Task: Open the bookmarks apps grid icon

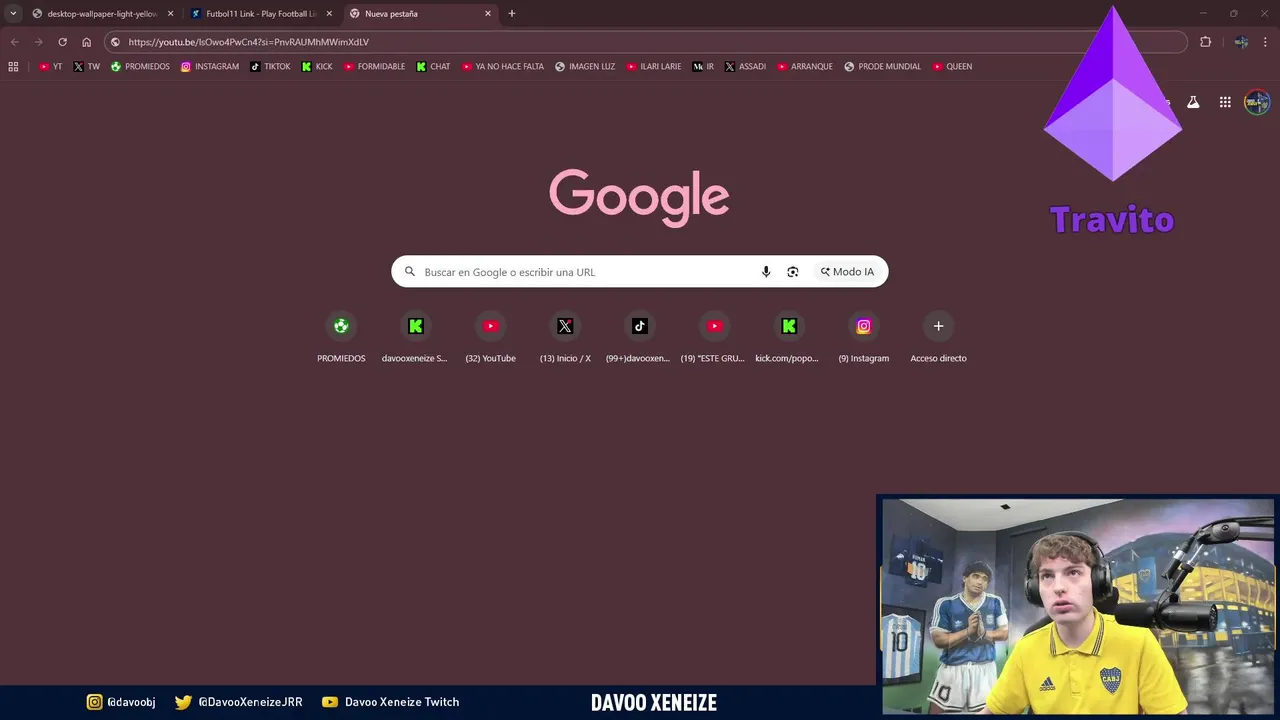Action: 13,67
